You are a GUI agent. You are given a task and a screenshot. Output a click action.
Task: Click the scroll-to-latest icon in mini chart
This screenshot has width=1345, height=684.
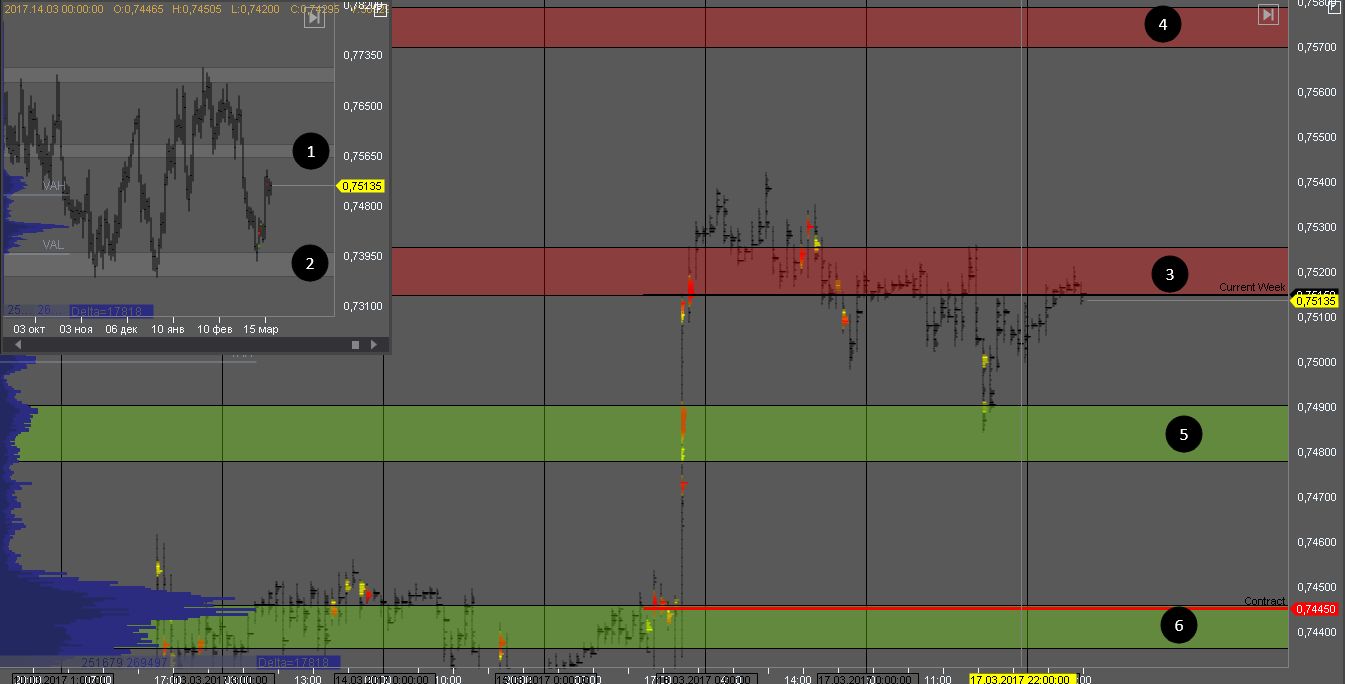[x=314, y=18]
